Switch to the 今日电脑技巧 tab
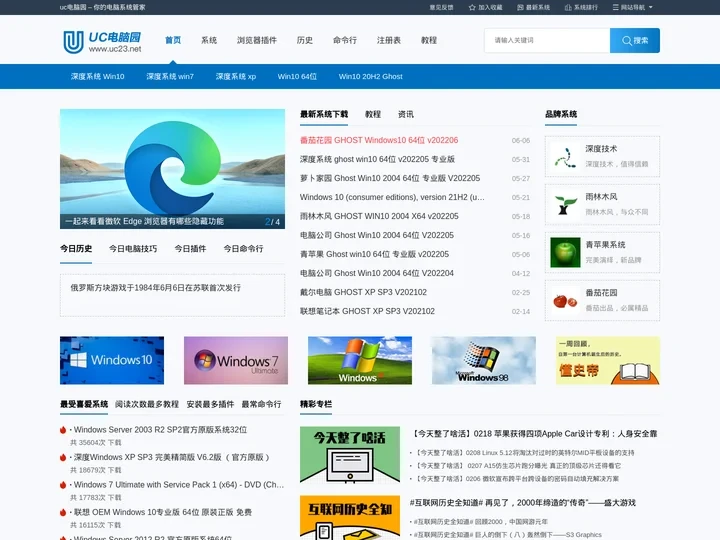Image resolution: width=720 pixels, height=540 pixels. tap(133, 249)
